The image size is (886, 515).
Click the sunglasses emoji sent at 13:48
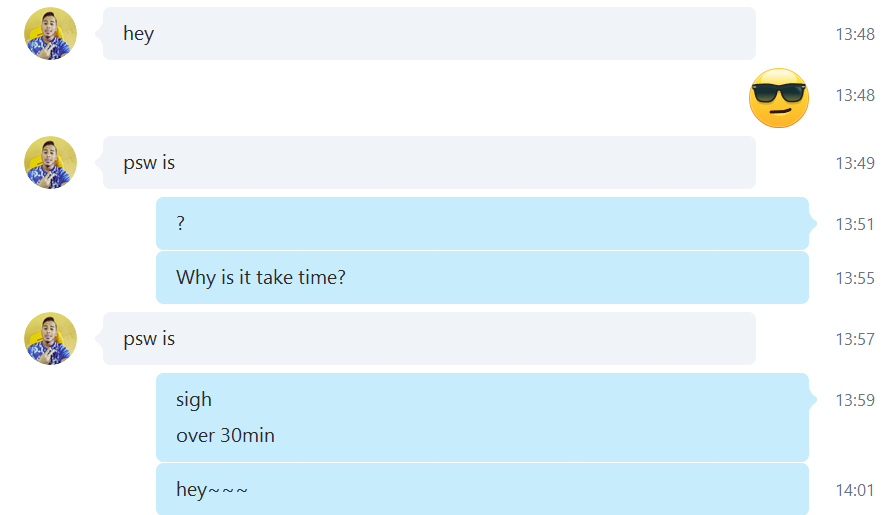(779, 98)
